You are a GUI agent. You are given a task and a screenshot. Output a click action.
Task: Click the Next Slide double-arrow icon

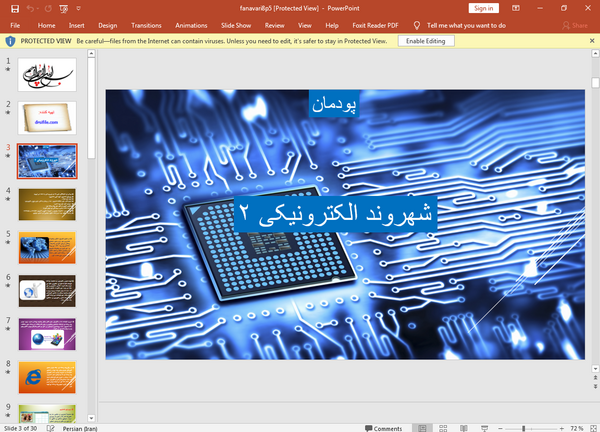(595, 386)
